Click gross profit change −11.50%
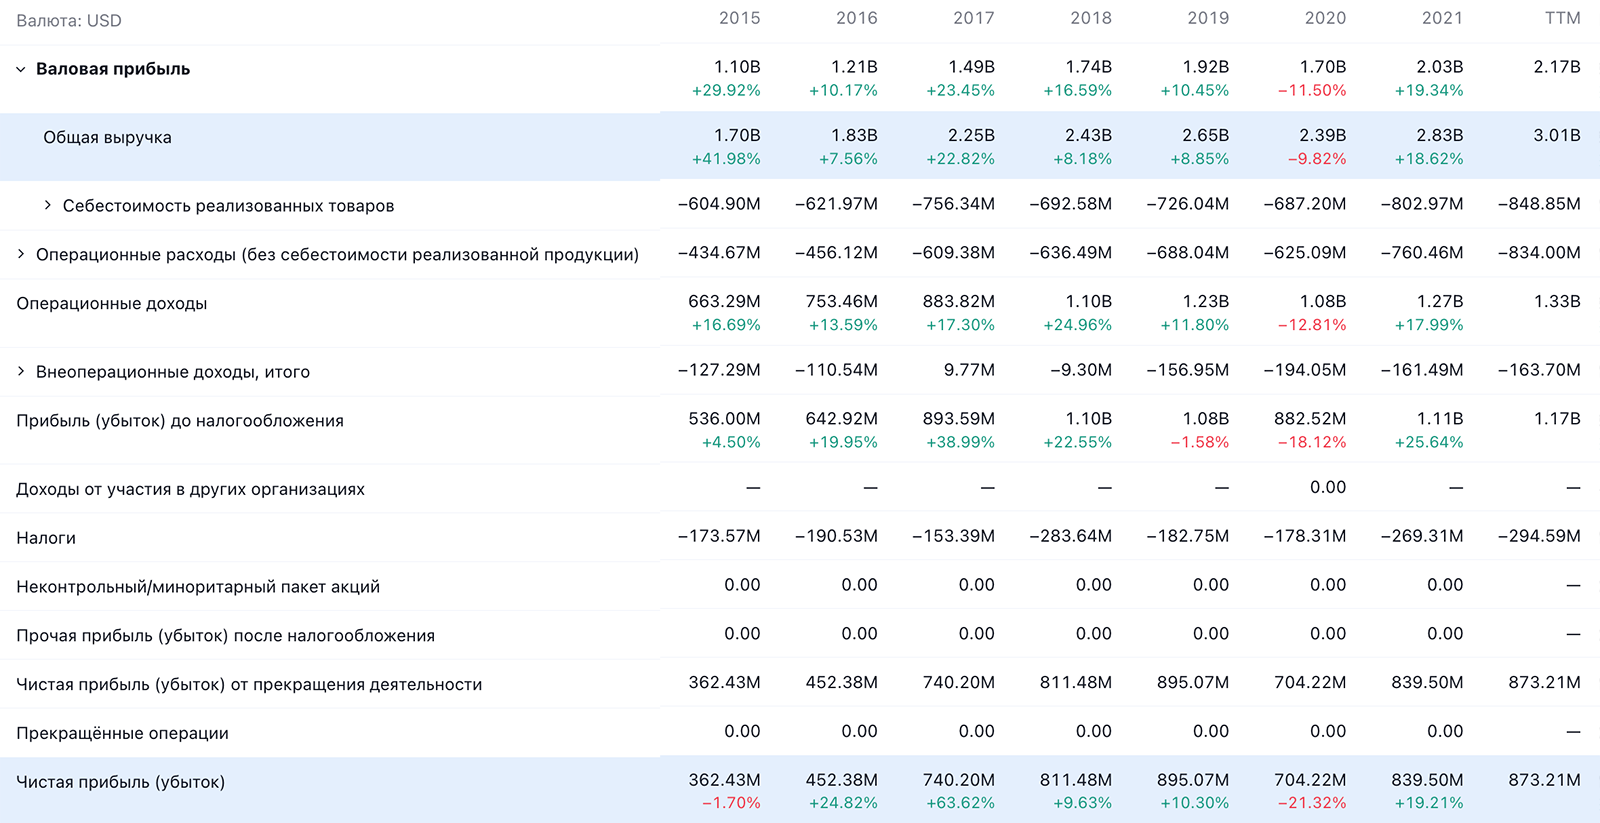This screenshot has width=1600, height=823. (x=1312, y=91)
